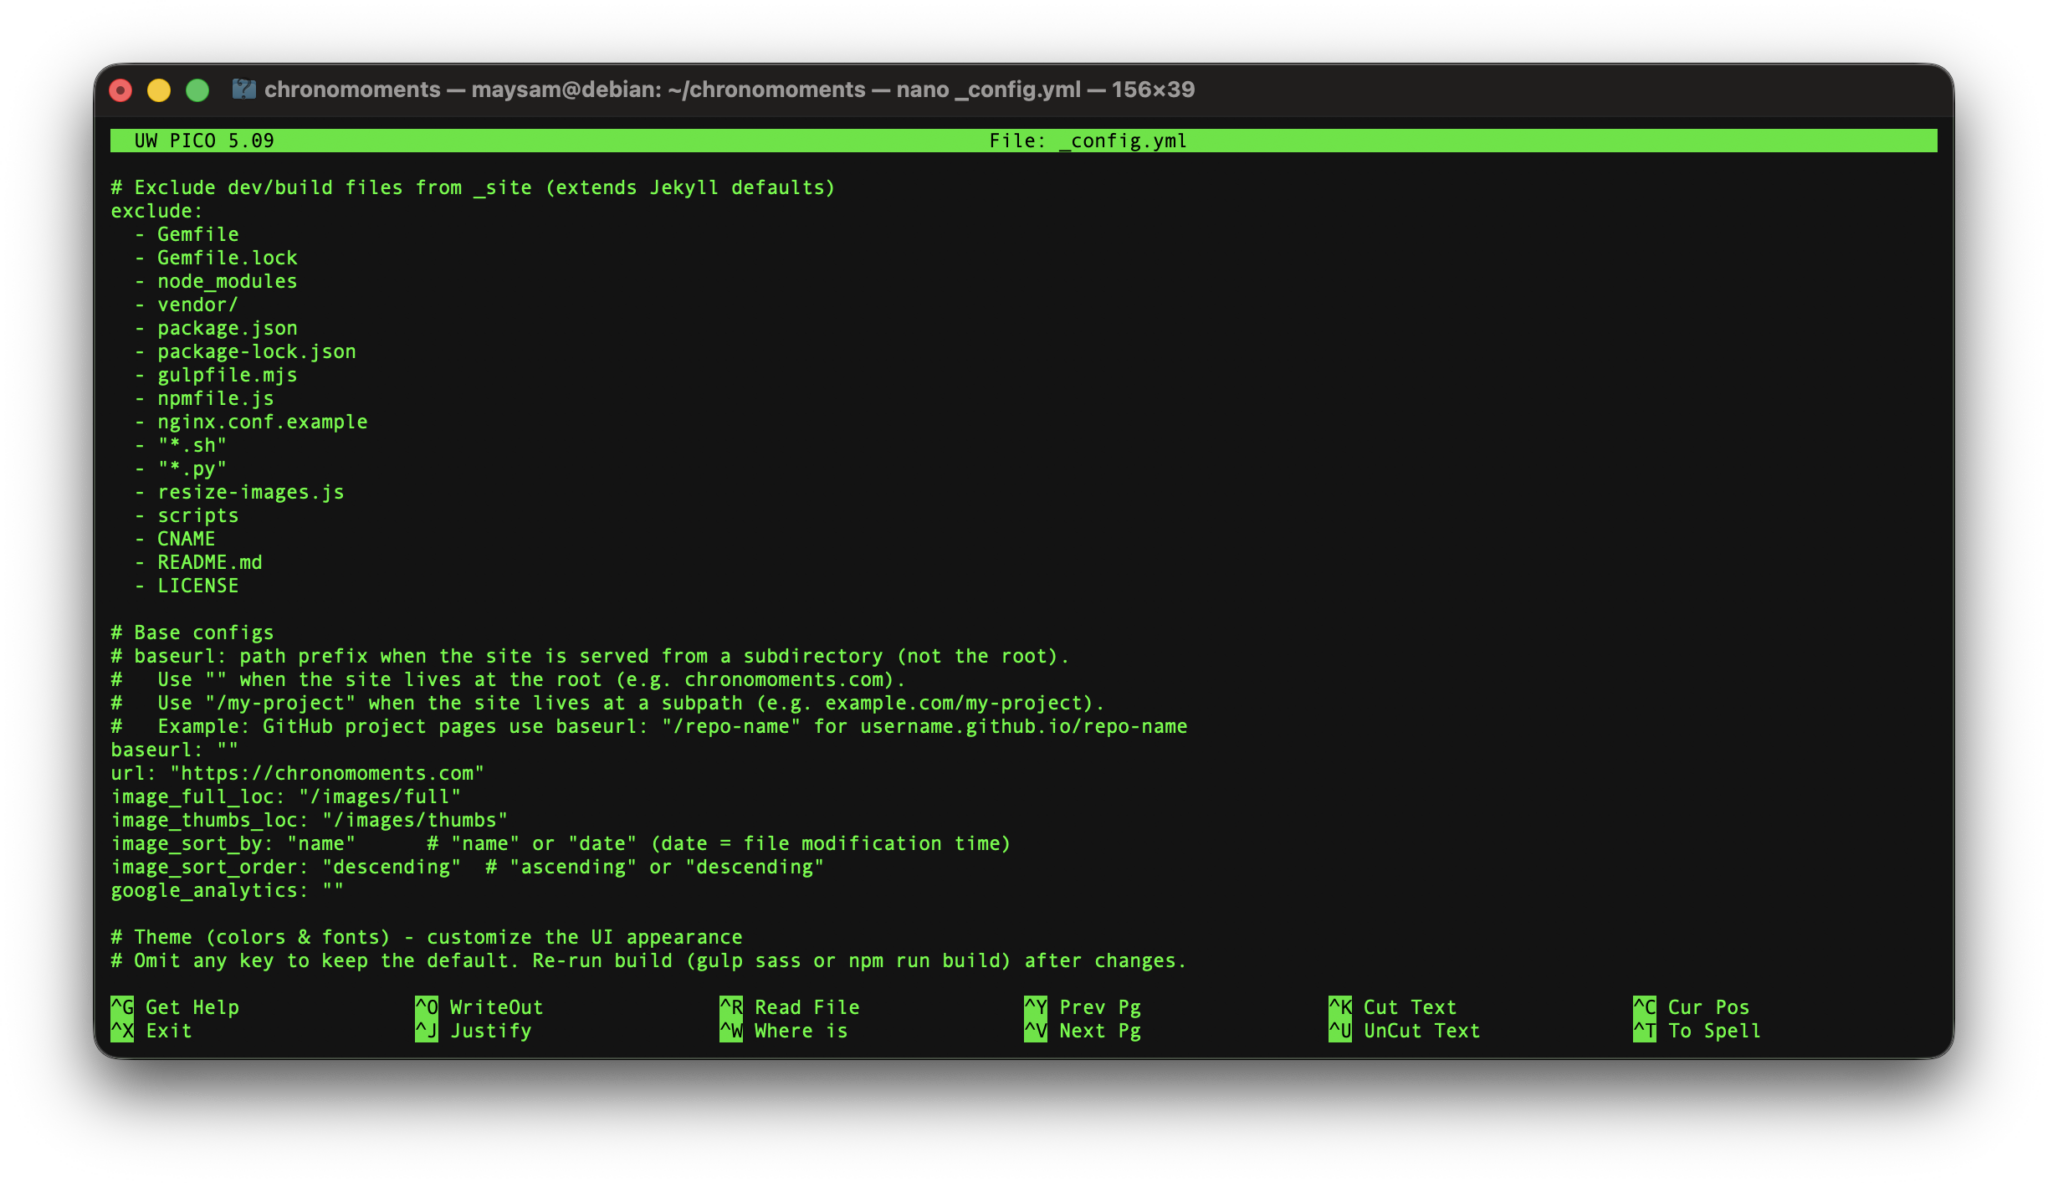
Task: Click the ^X Exit shortcut
Action: (151, 1030)
